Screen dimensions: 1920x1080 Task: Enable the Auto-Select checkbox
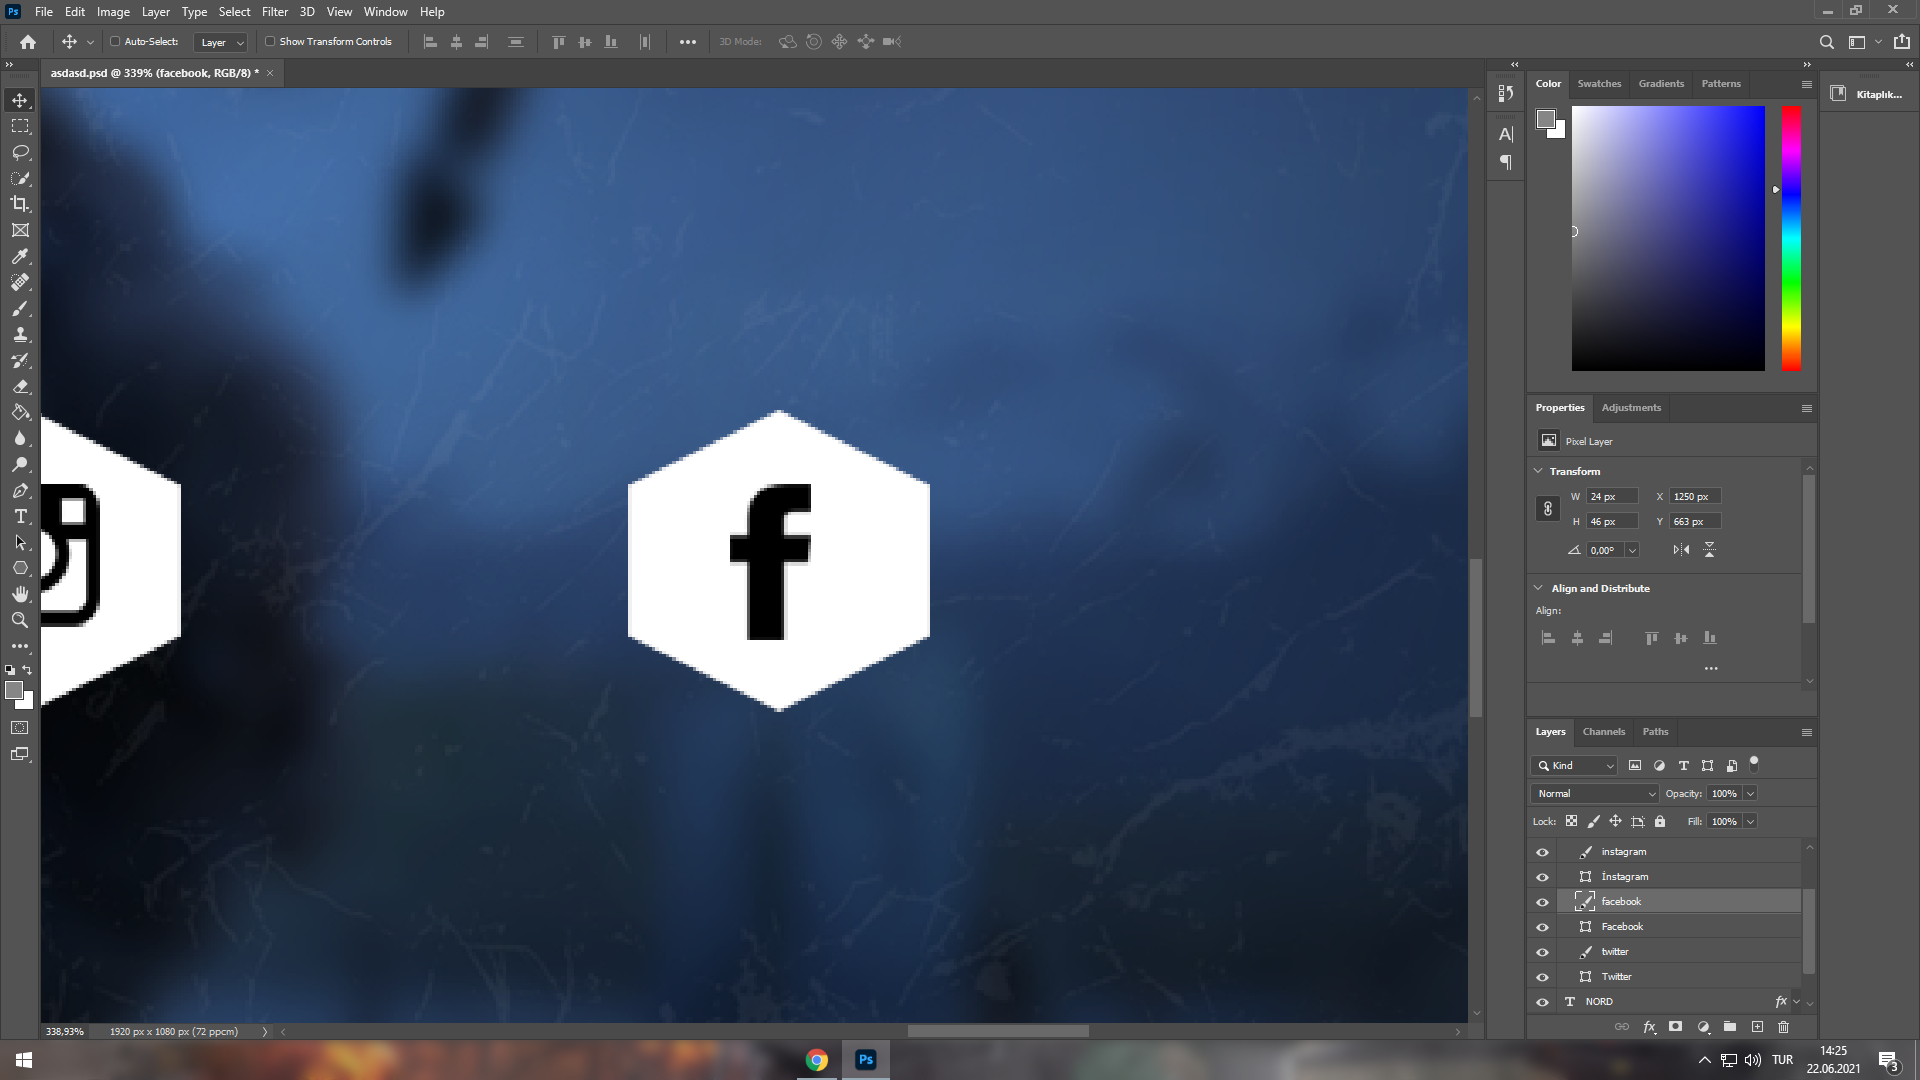click(115, 42)
